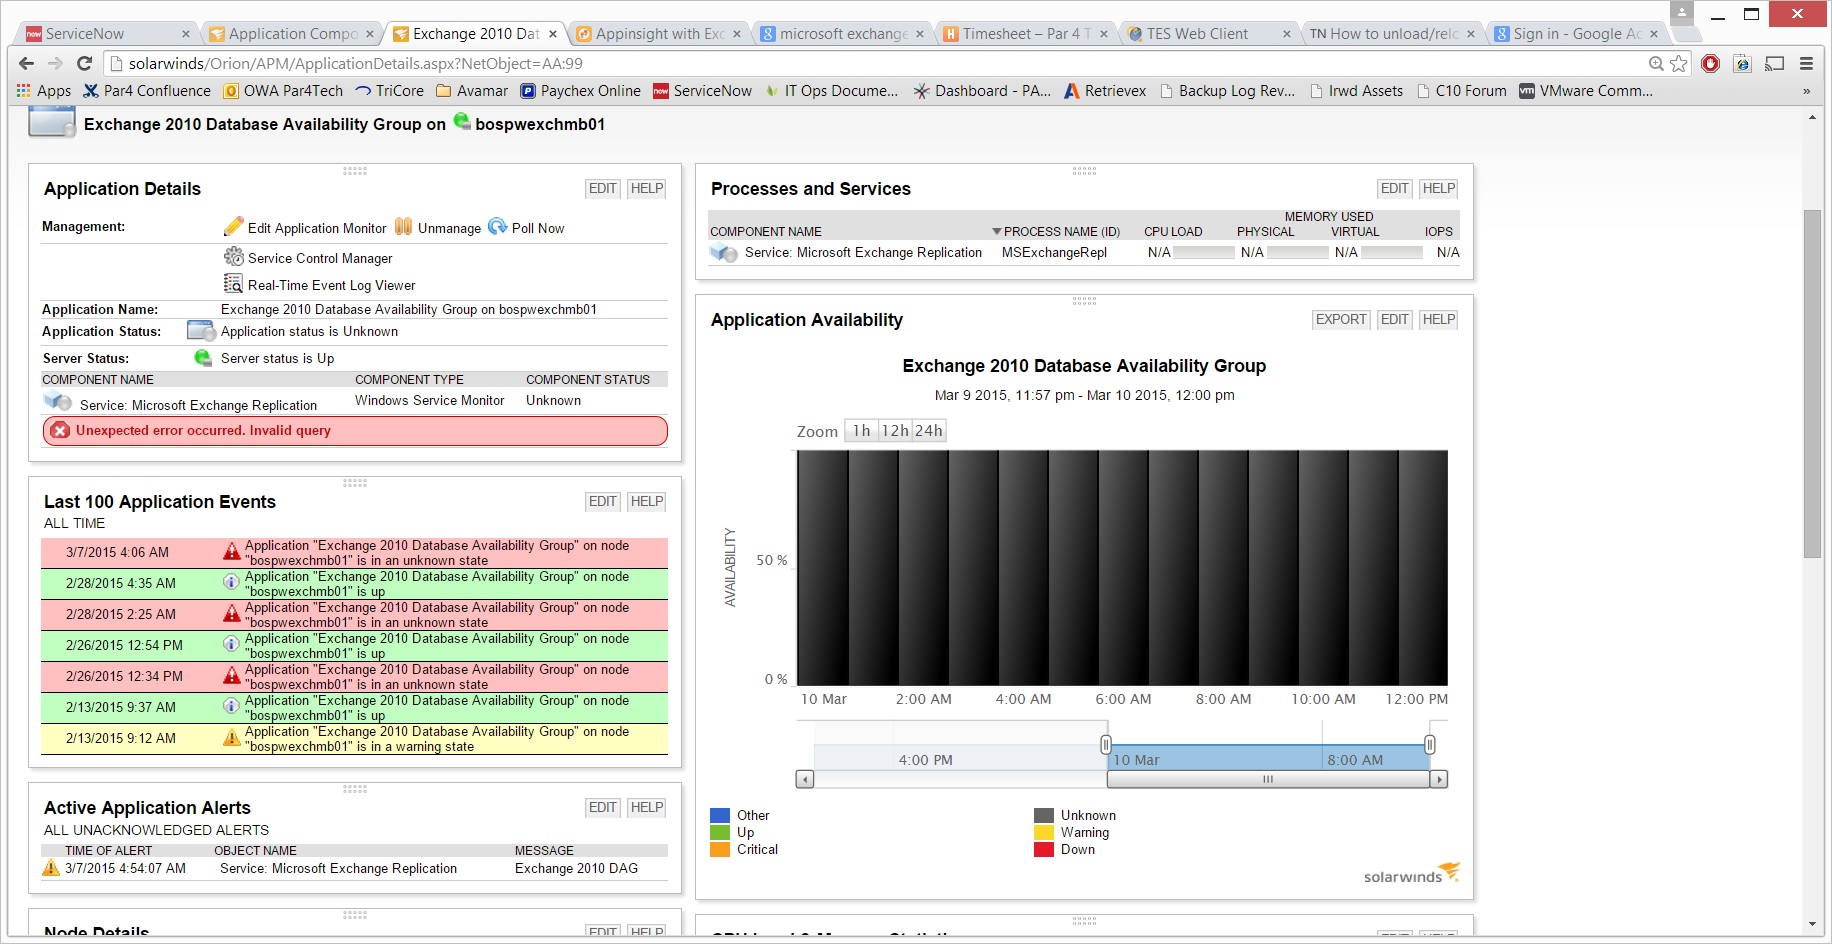Click EDIT in Active Application Alerts panel
The height and width of the screenshot is (944, 1832).
pyautogui.click(x=603, y=808)
